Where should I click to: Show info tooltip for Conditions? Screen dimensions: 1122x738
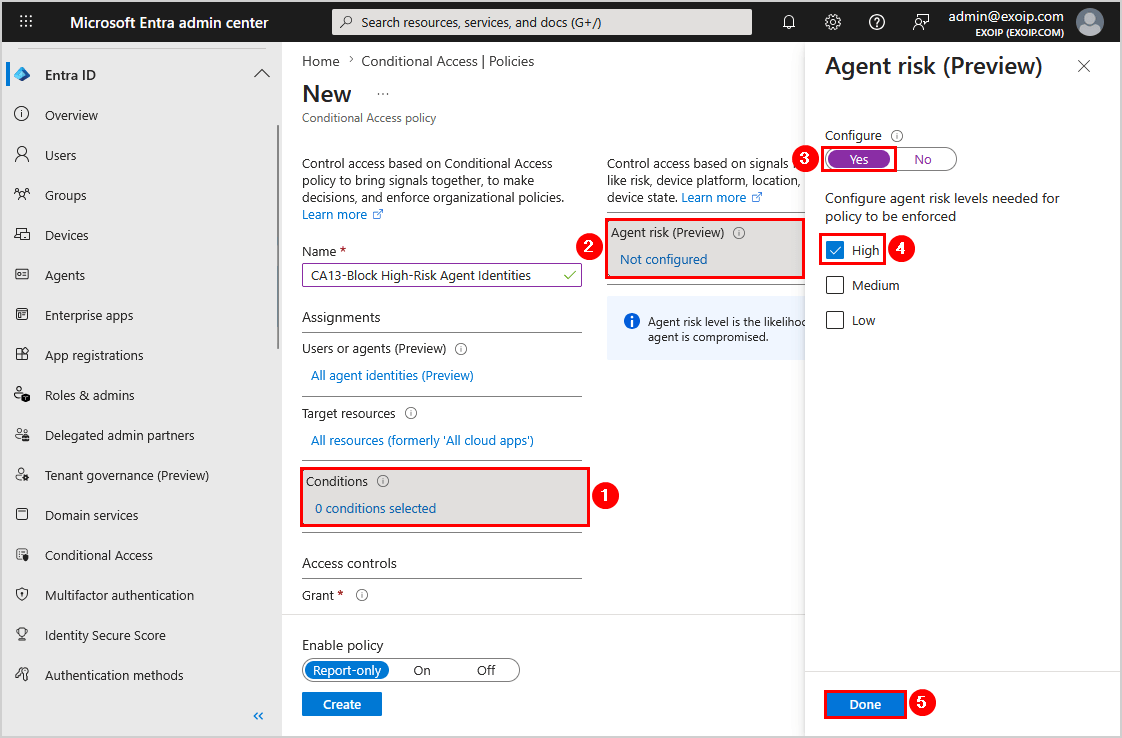click(383, 481)
